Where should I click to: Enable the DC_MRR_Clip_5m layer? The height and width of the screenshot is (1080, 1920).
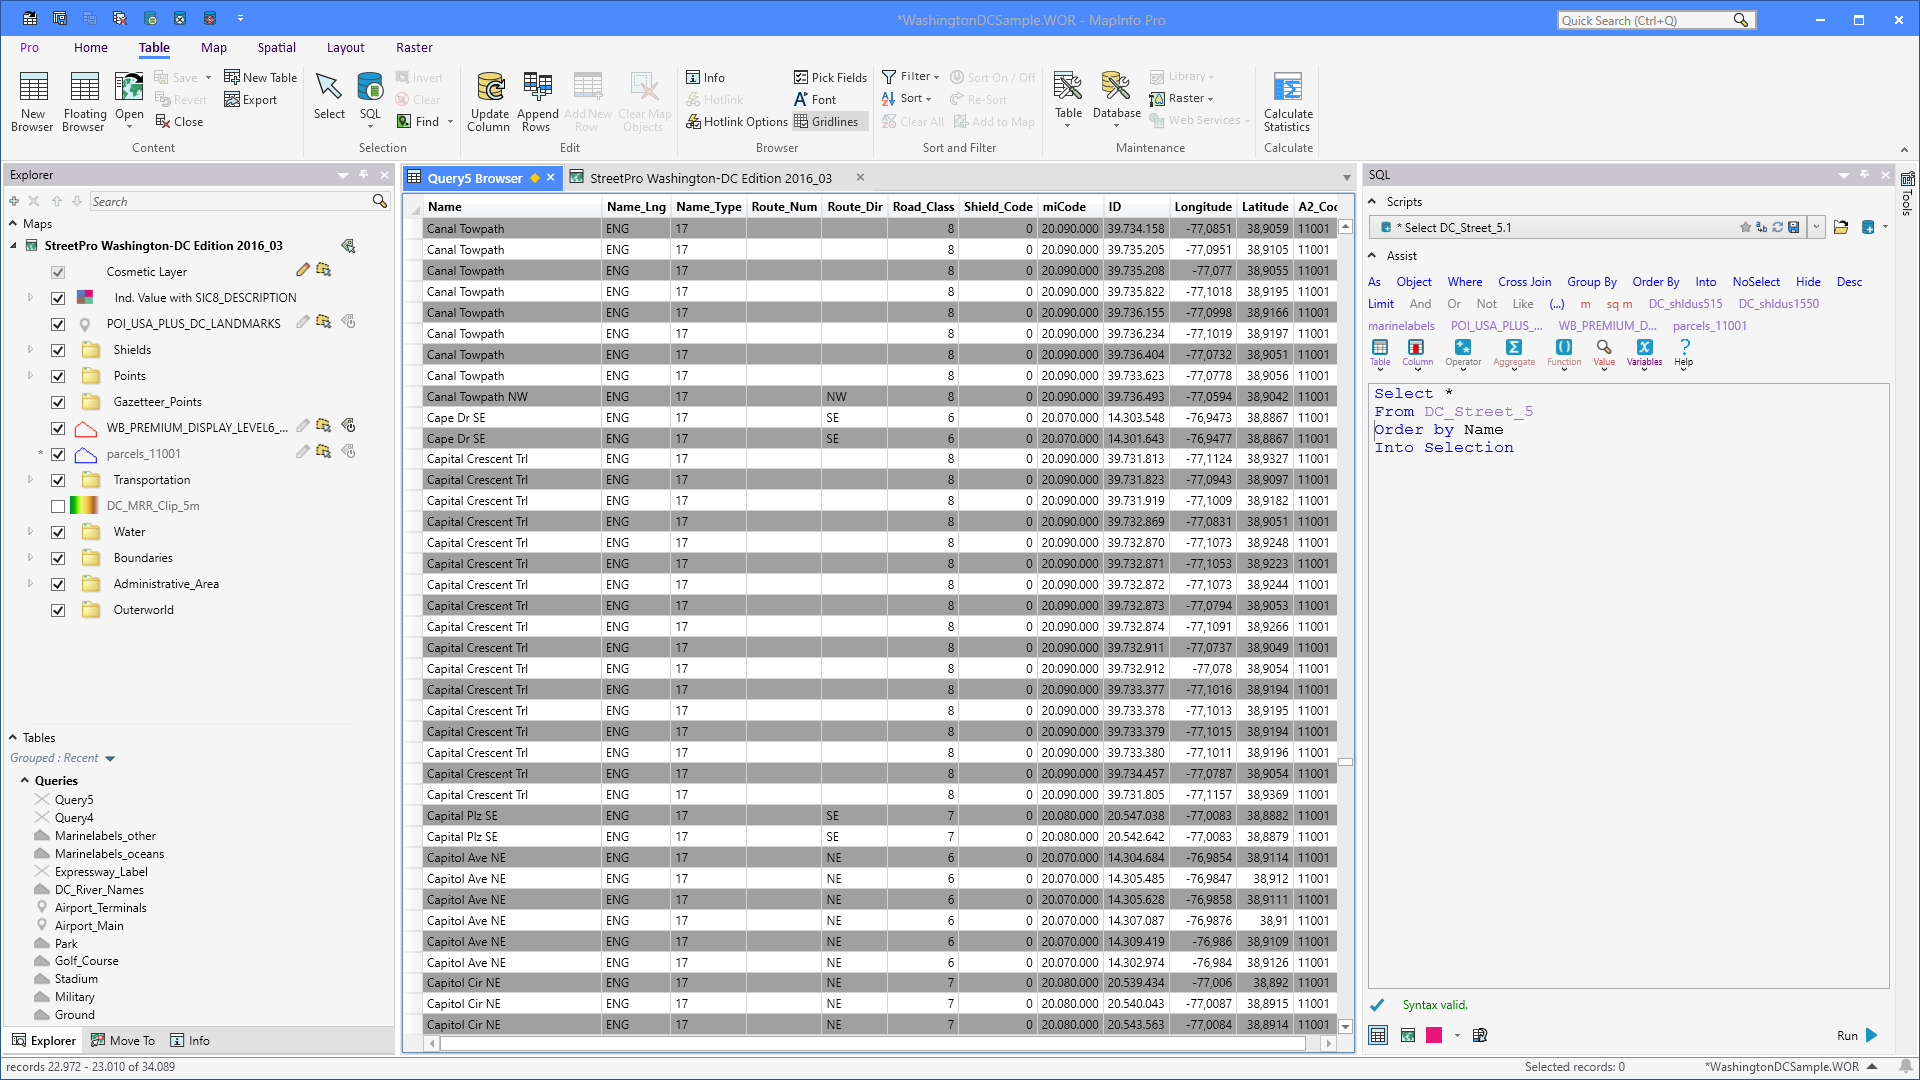[58, 505]
